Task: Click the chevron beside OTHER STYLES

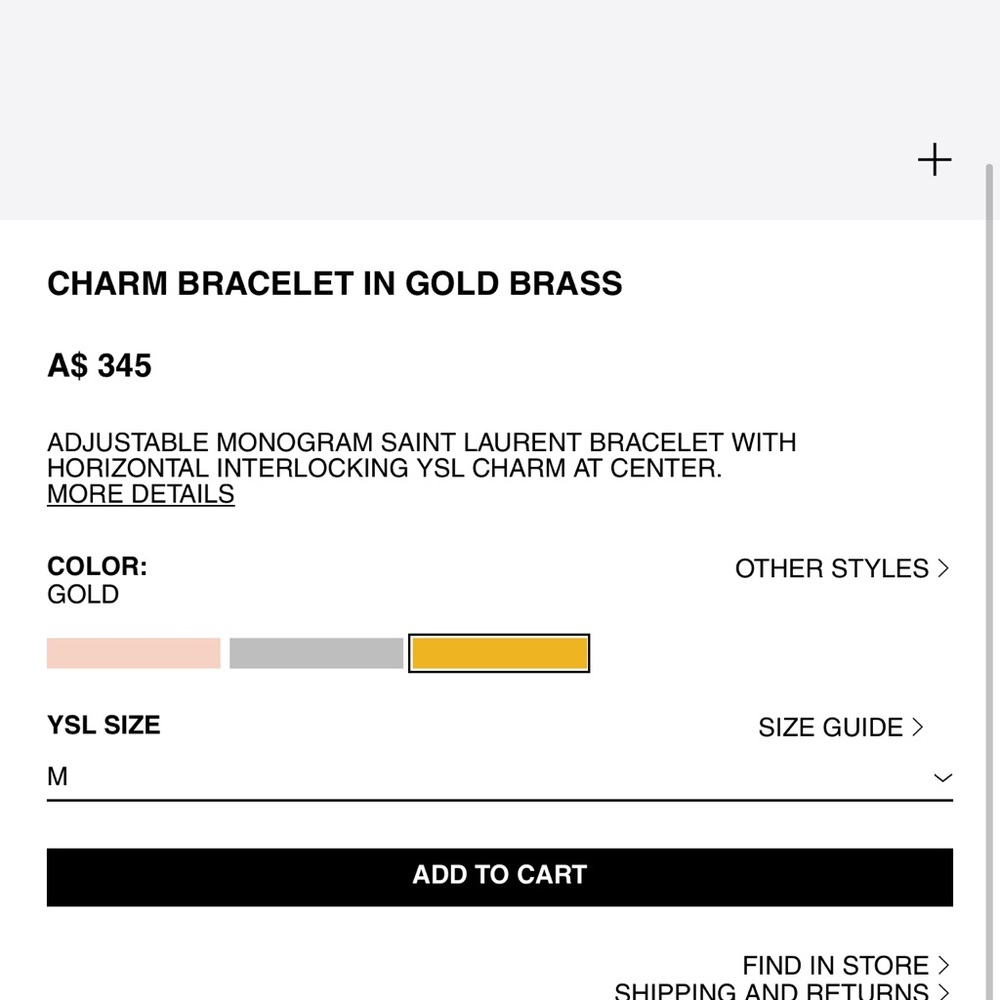Action: click(x=944, y=567)
